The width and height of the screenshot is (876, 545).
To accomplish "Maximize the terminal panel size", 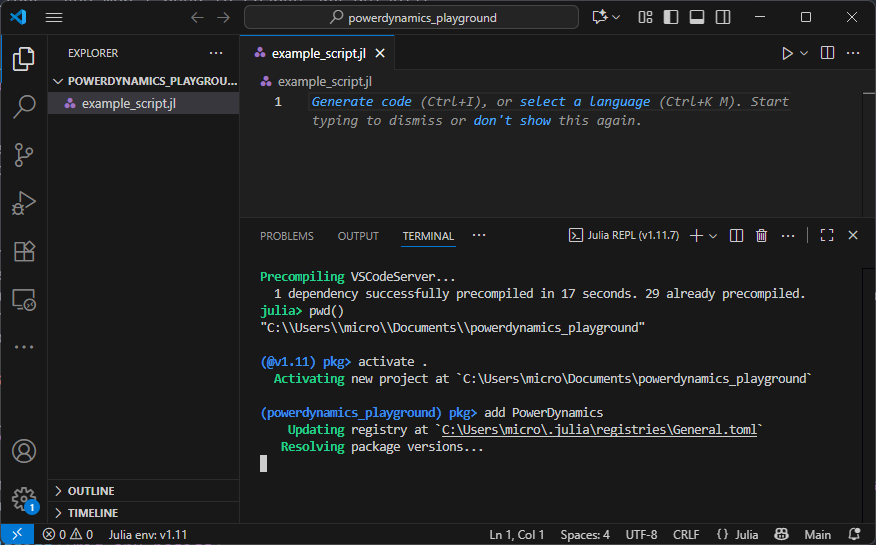I will [x=827, y=236].
